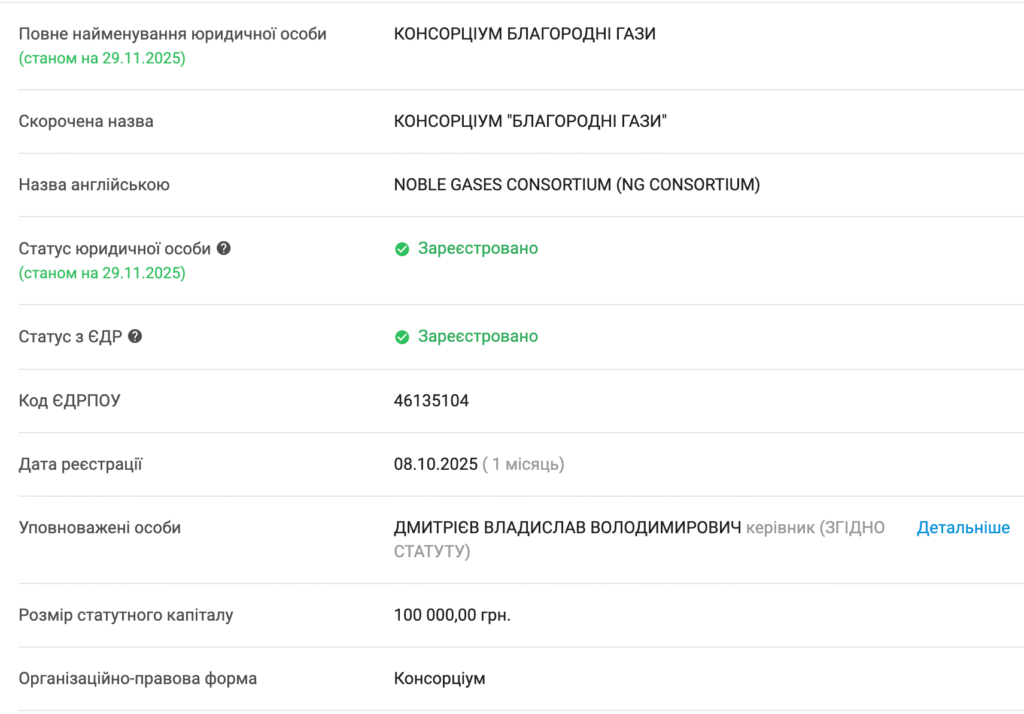Click the "Консорціум" legal form value
Viewport: 1024px width, 714px height.
click(x=439, y=679)
